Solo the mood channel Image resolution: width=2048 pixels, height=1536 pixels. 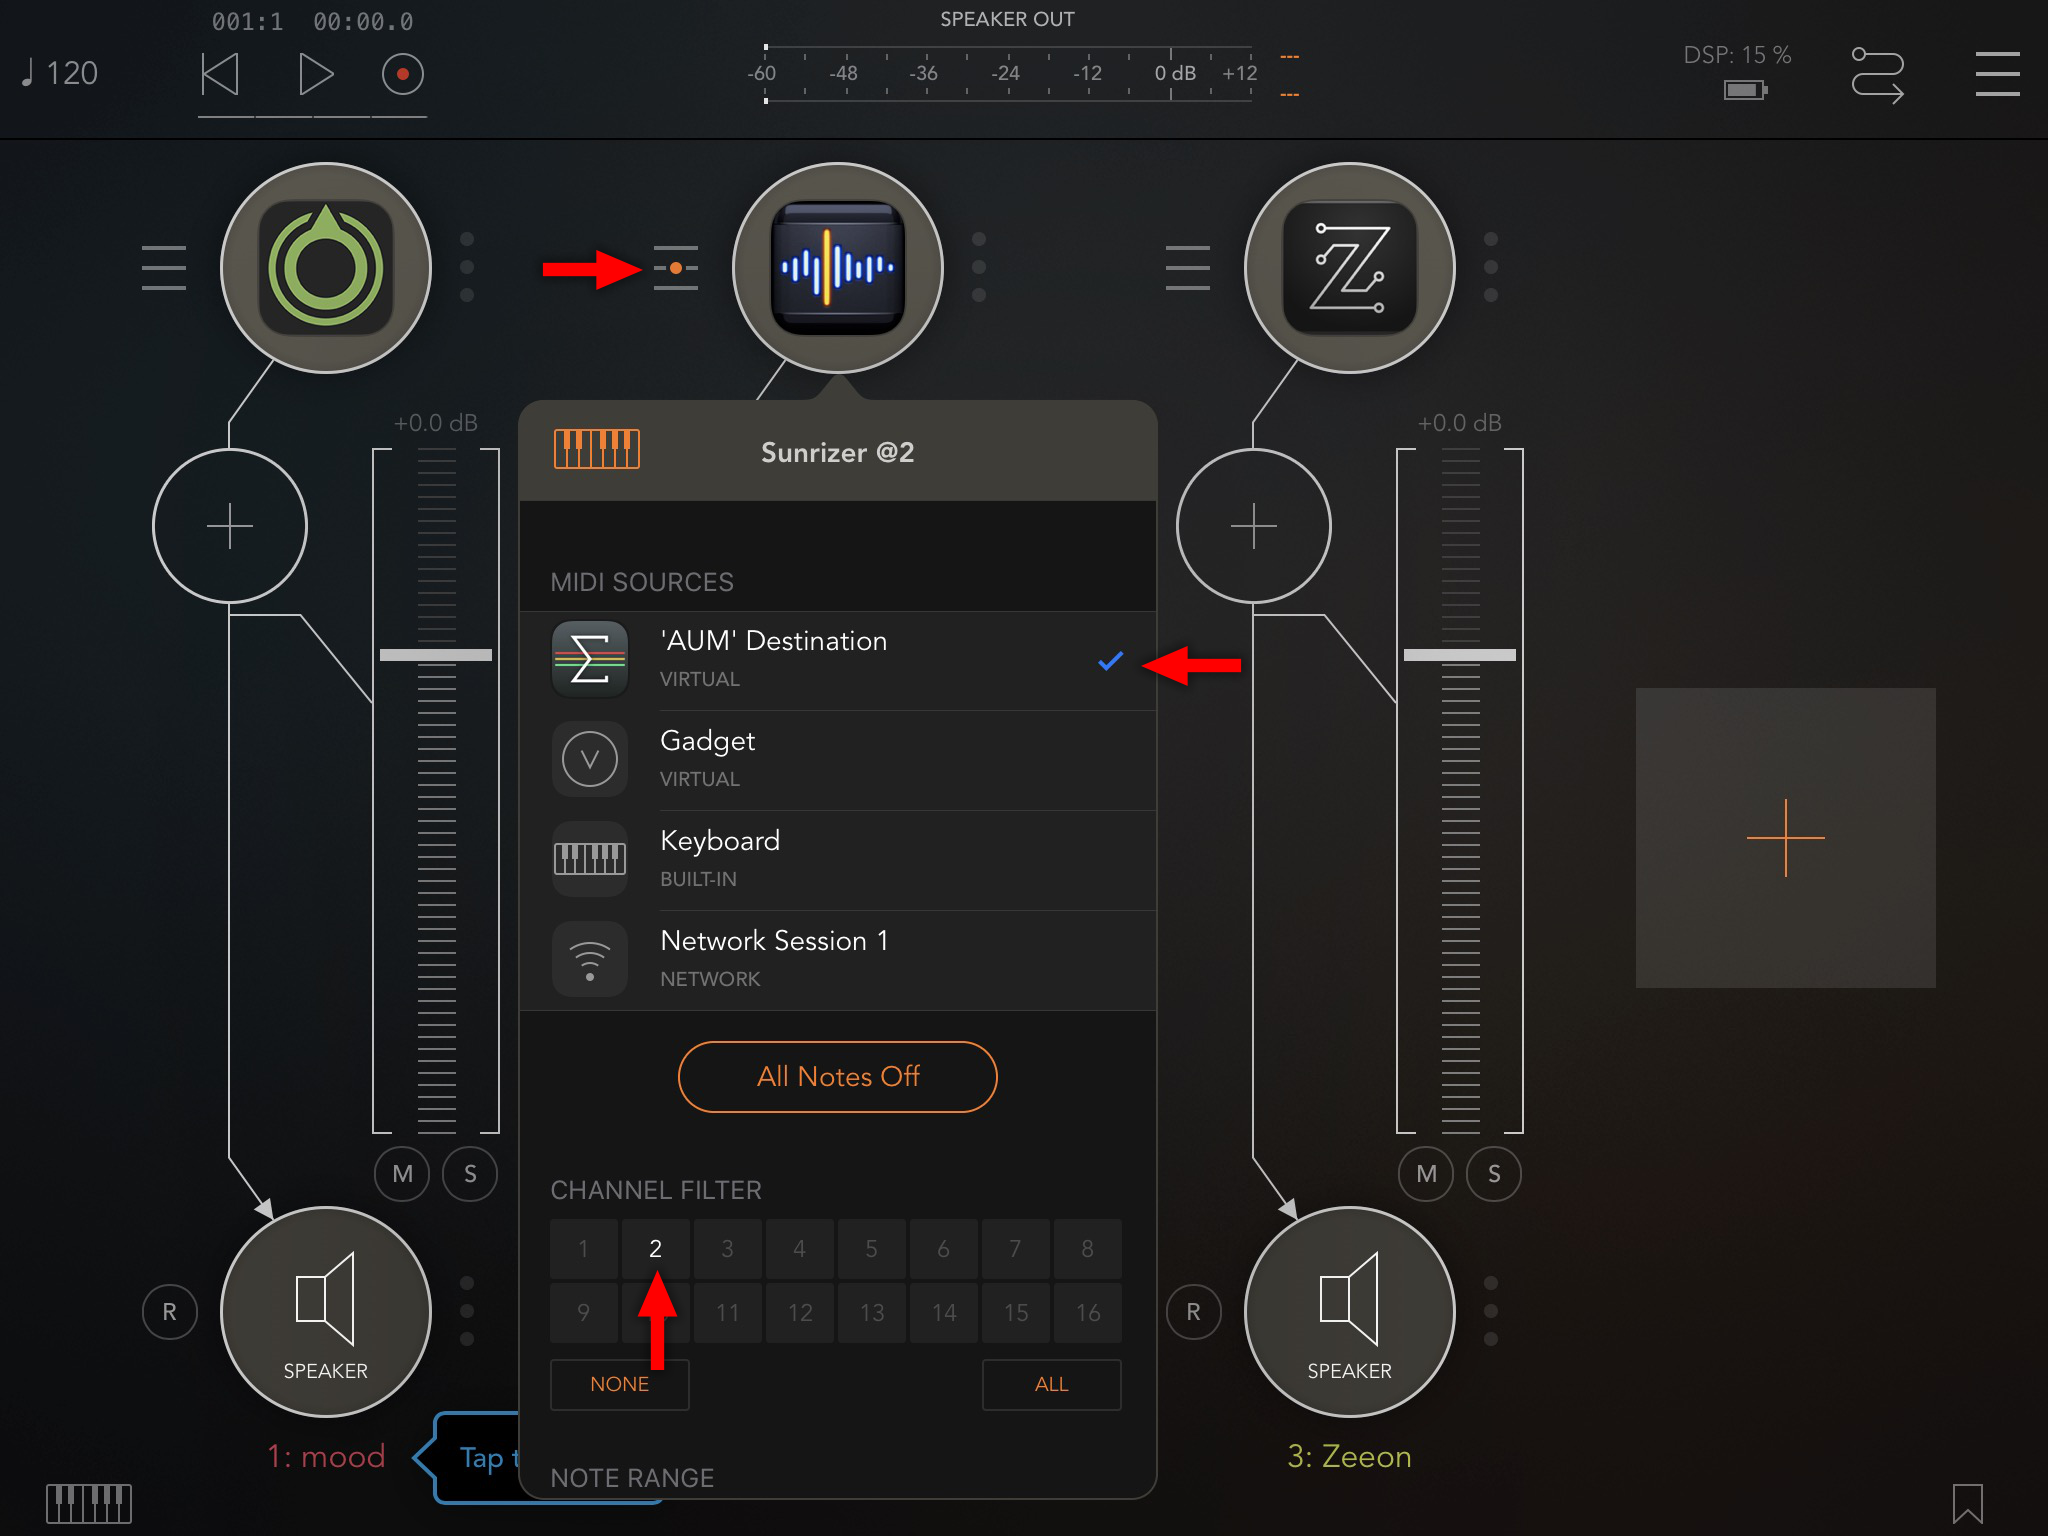click(470, 1174)
